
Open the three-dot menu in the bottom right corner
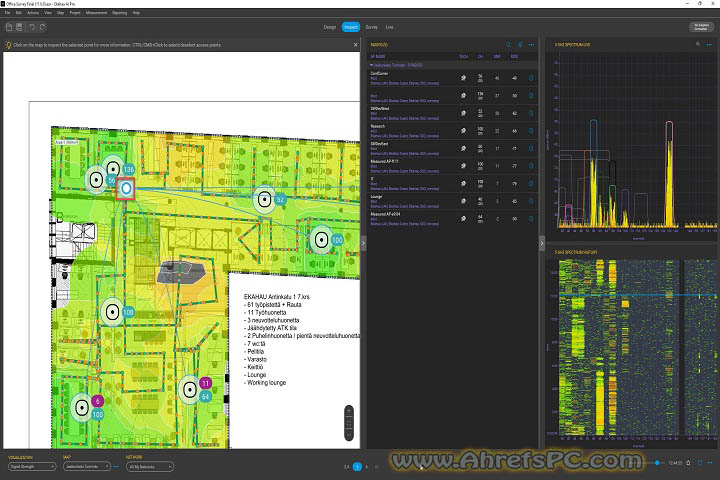point(710,463)
